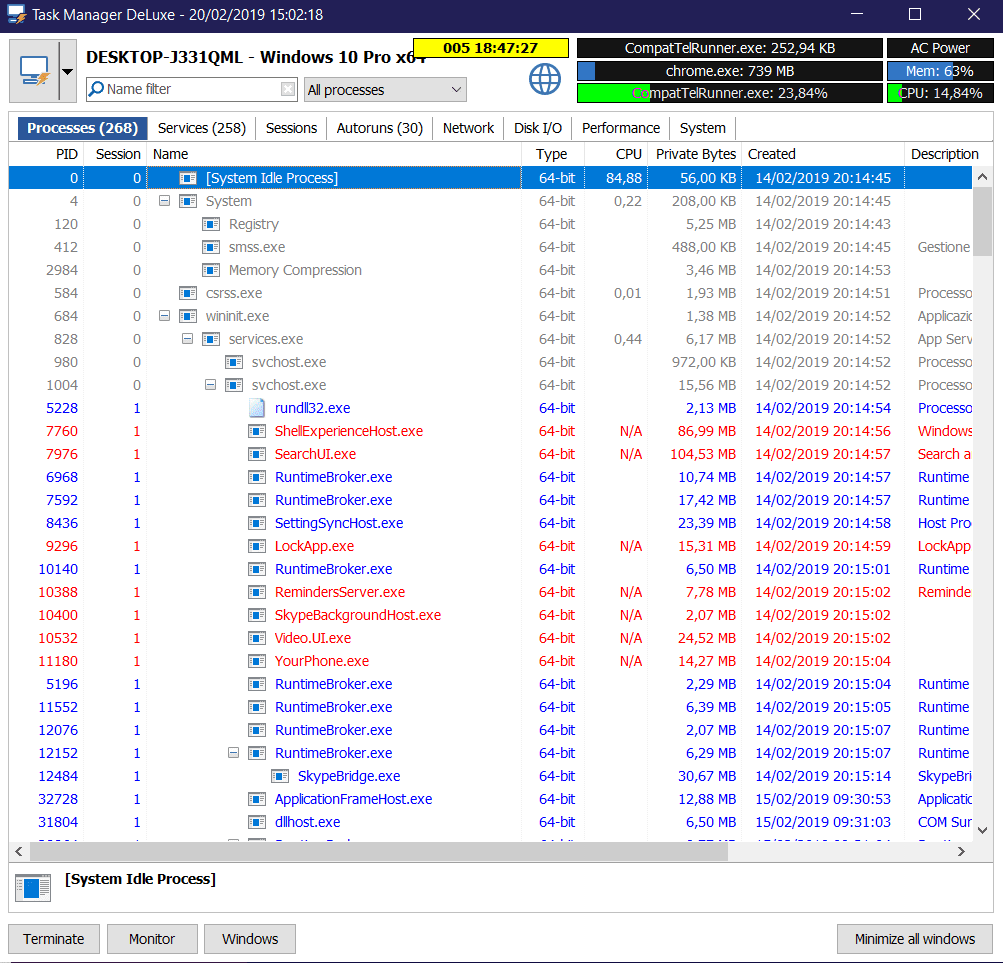Click Minimize all windows button
Image resolution: width=1003 pixels, height=963 pixels.
click(914, 939)
